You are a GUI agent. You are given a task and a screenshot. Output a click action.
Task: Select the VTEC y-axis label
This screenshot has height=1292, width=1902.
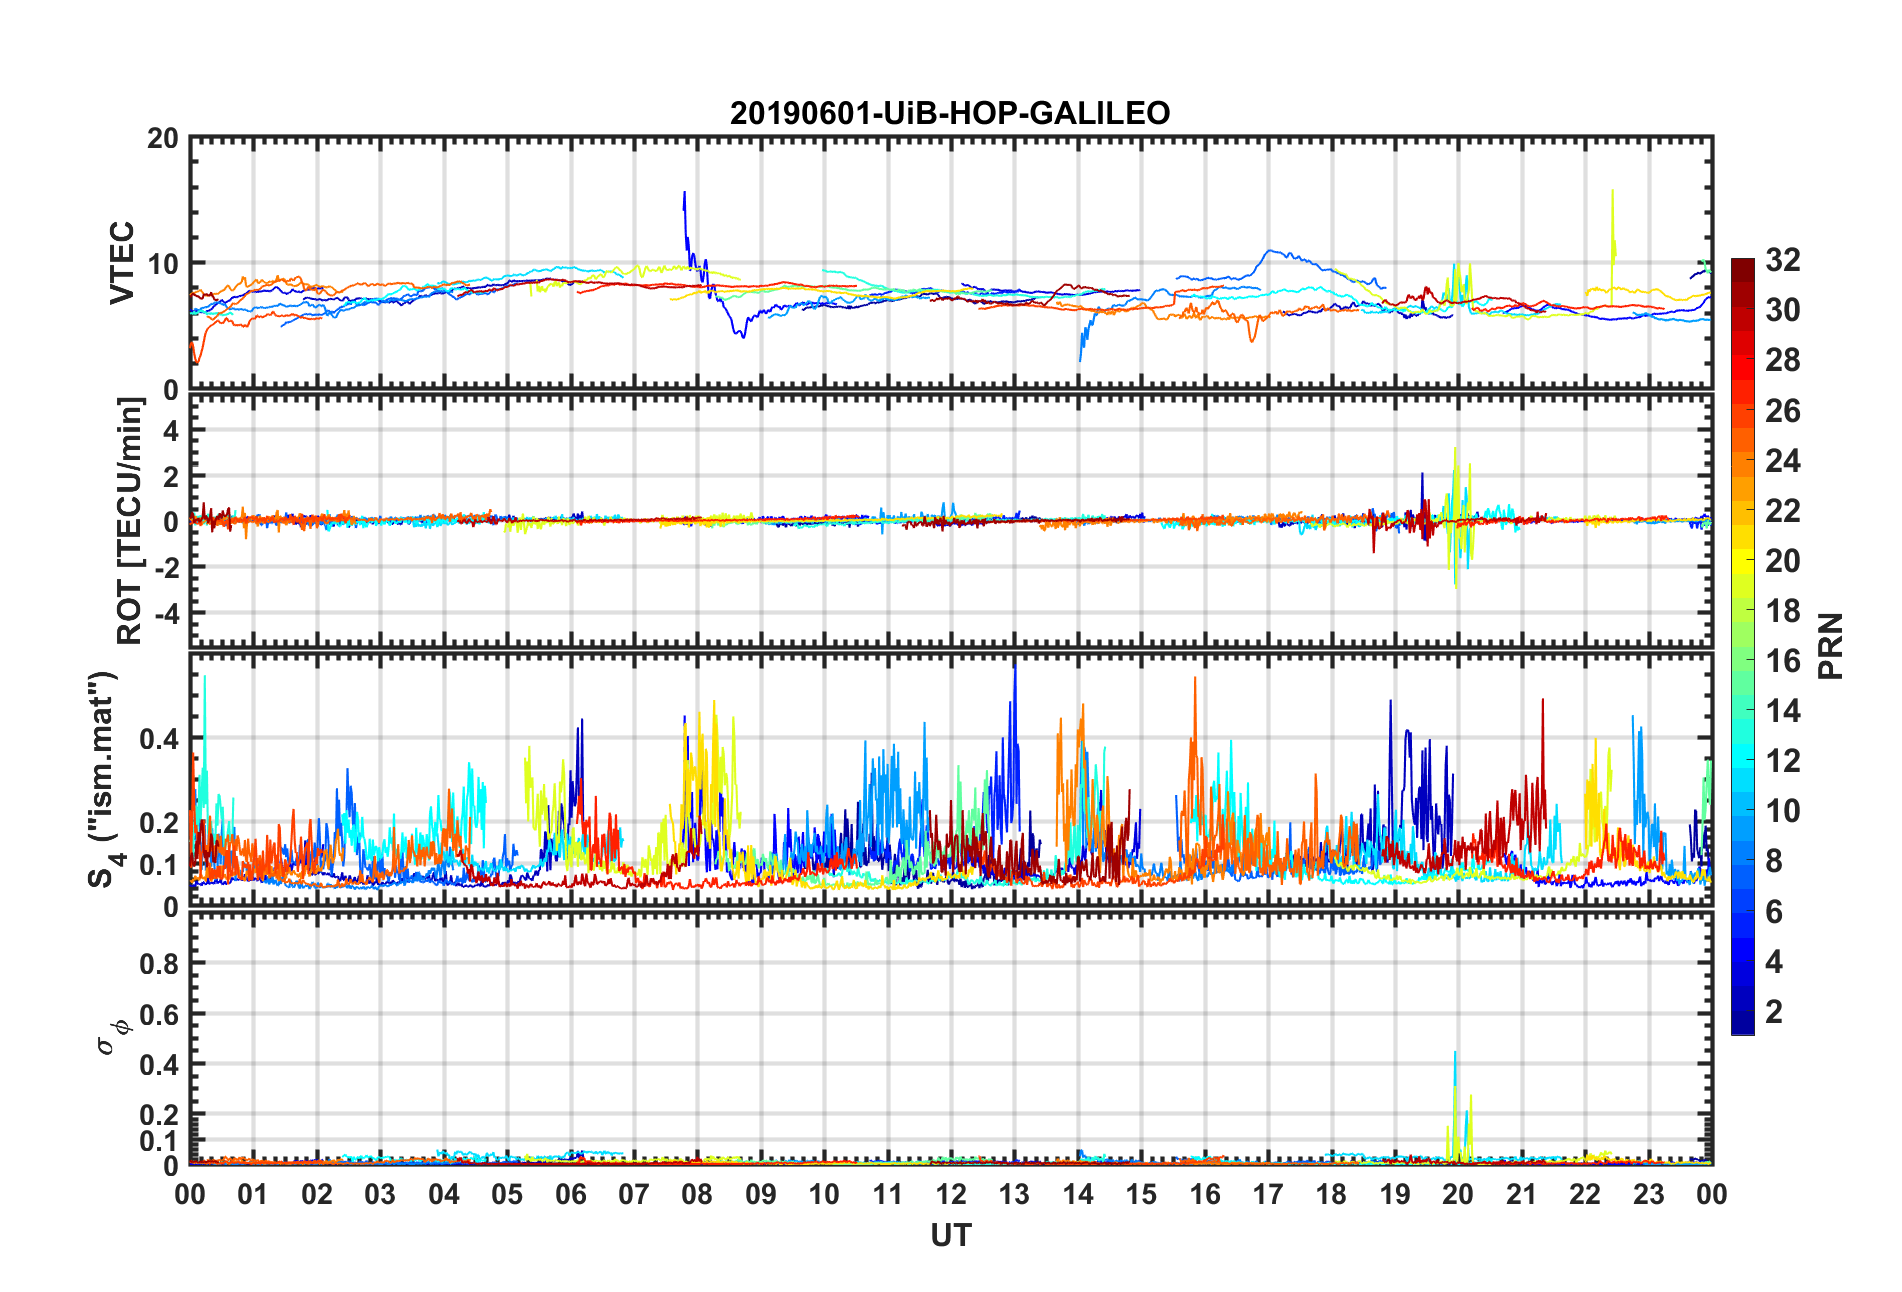pos(122,263)
